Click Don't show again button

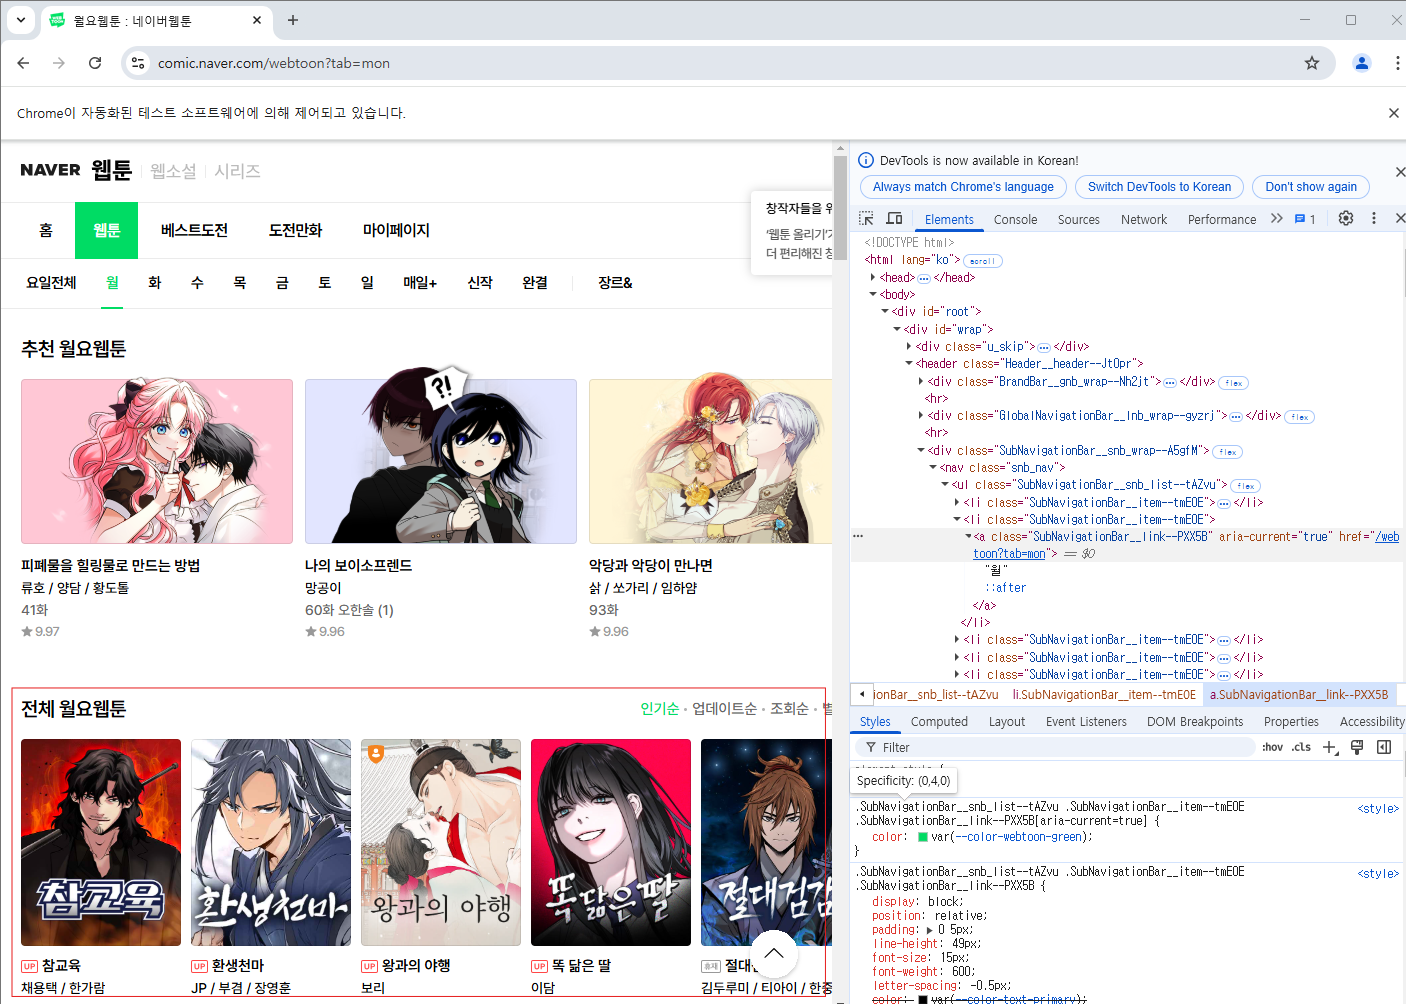point(1311,187)
